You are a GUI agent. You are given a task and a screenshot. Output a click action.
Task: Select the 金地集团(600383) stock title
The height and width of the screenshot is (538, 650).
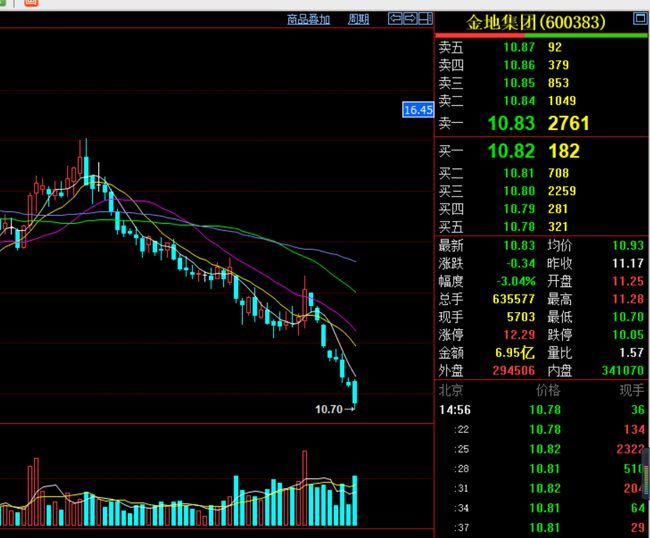click(535, 22)
